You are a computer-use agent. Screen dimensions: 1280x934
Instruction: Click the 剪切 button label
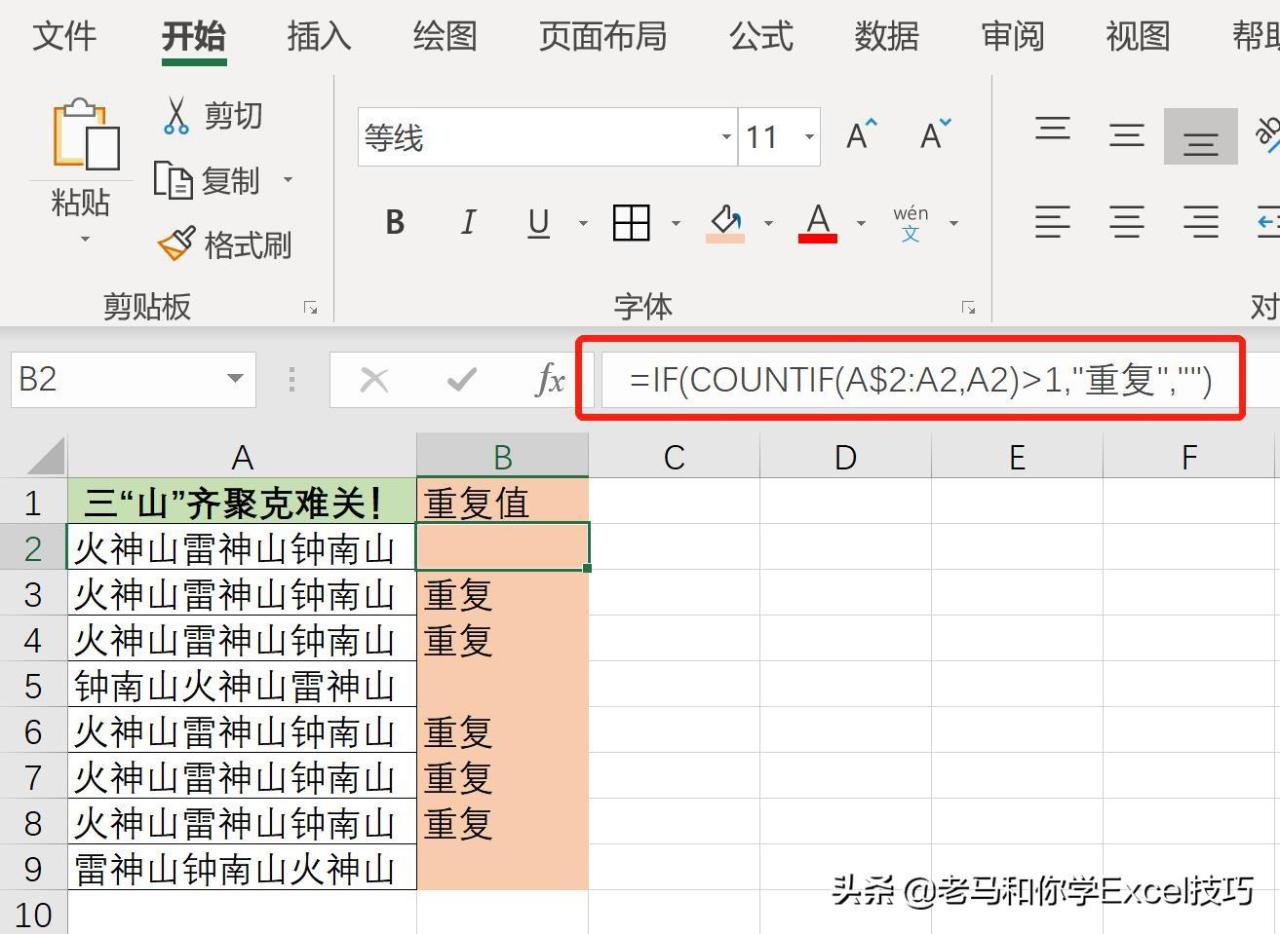point(233,116)
